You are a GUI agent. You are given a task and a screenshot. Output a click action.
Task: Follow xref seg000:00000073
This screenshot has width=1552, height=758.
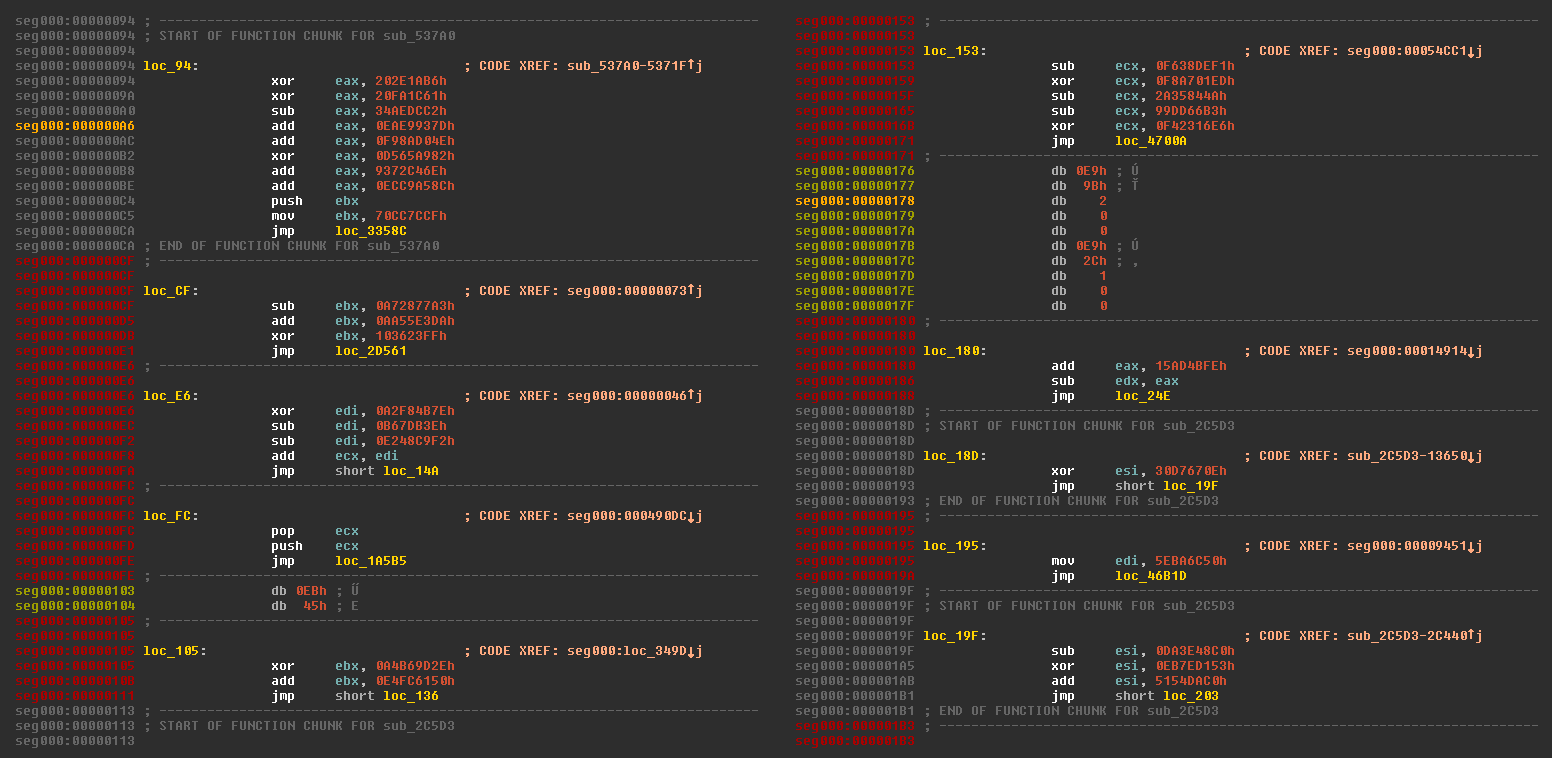[635, 291]
